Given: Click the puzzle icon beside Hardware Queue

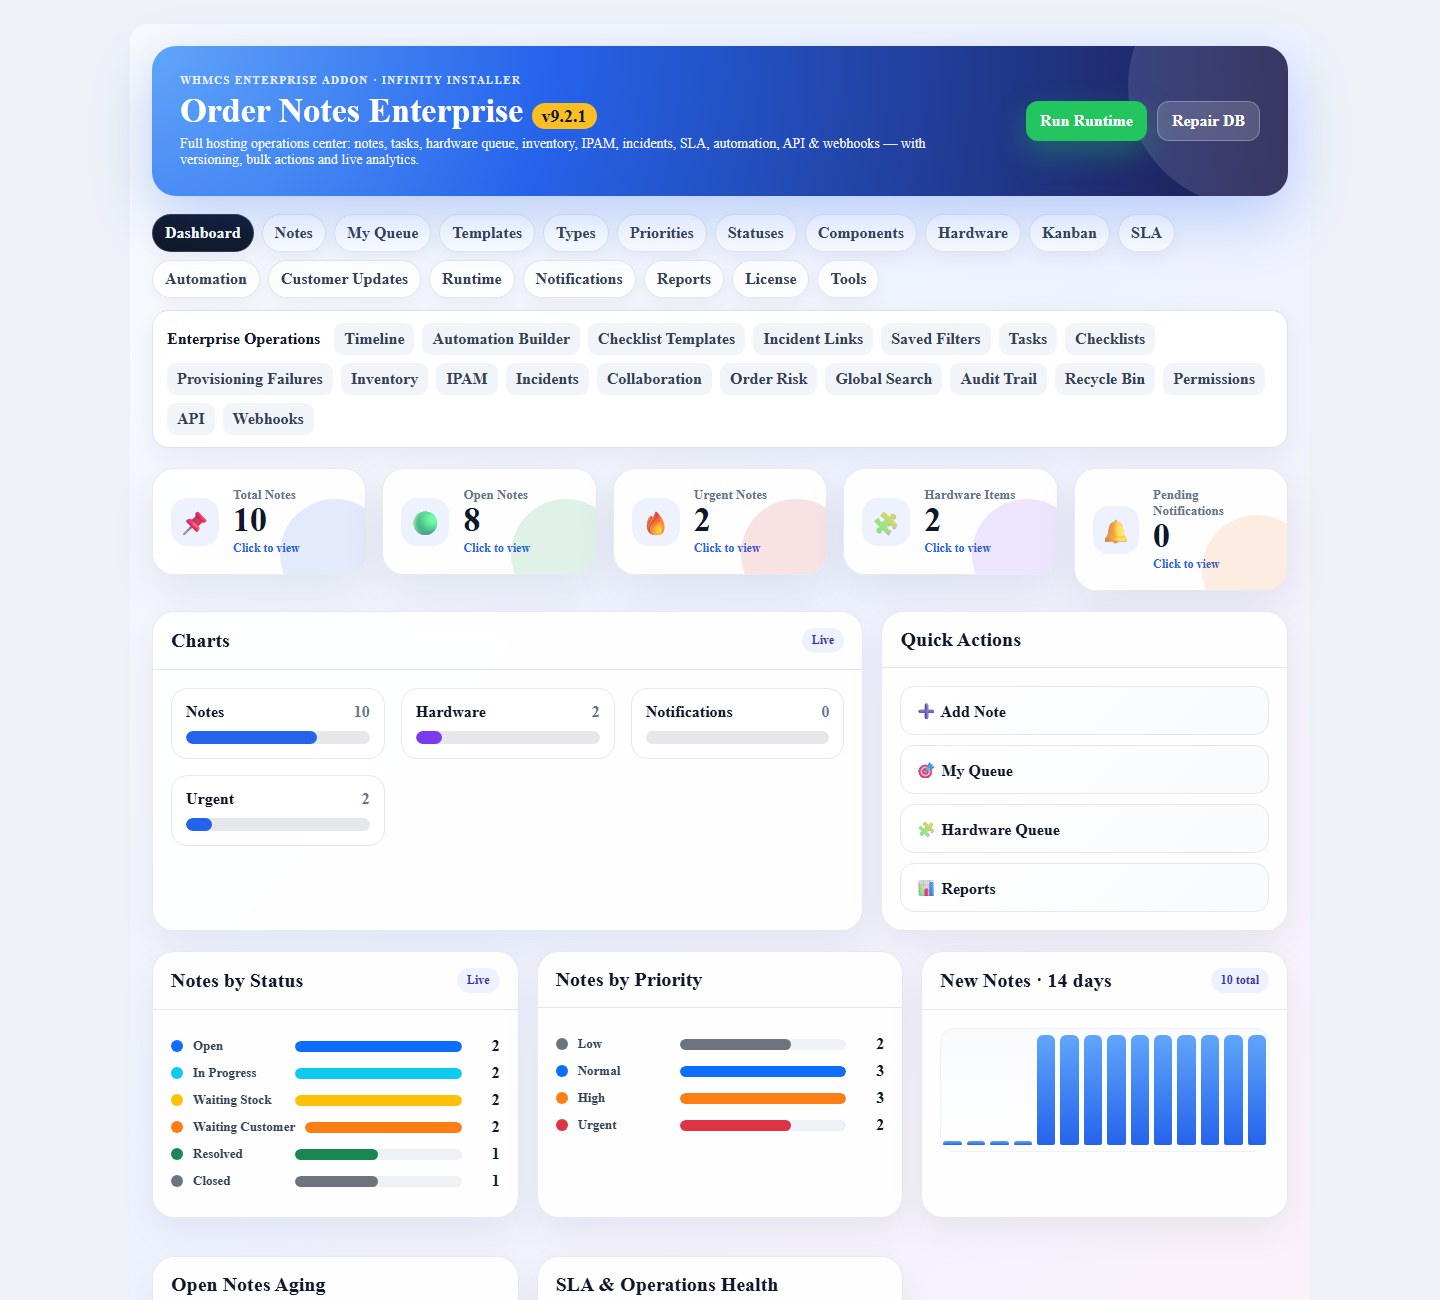Looking at the screenshot, I should (926, 830).
